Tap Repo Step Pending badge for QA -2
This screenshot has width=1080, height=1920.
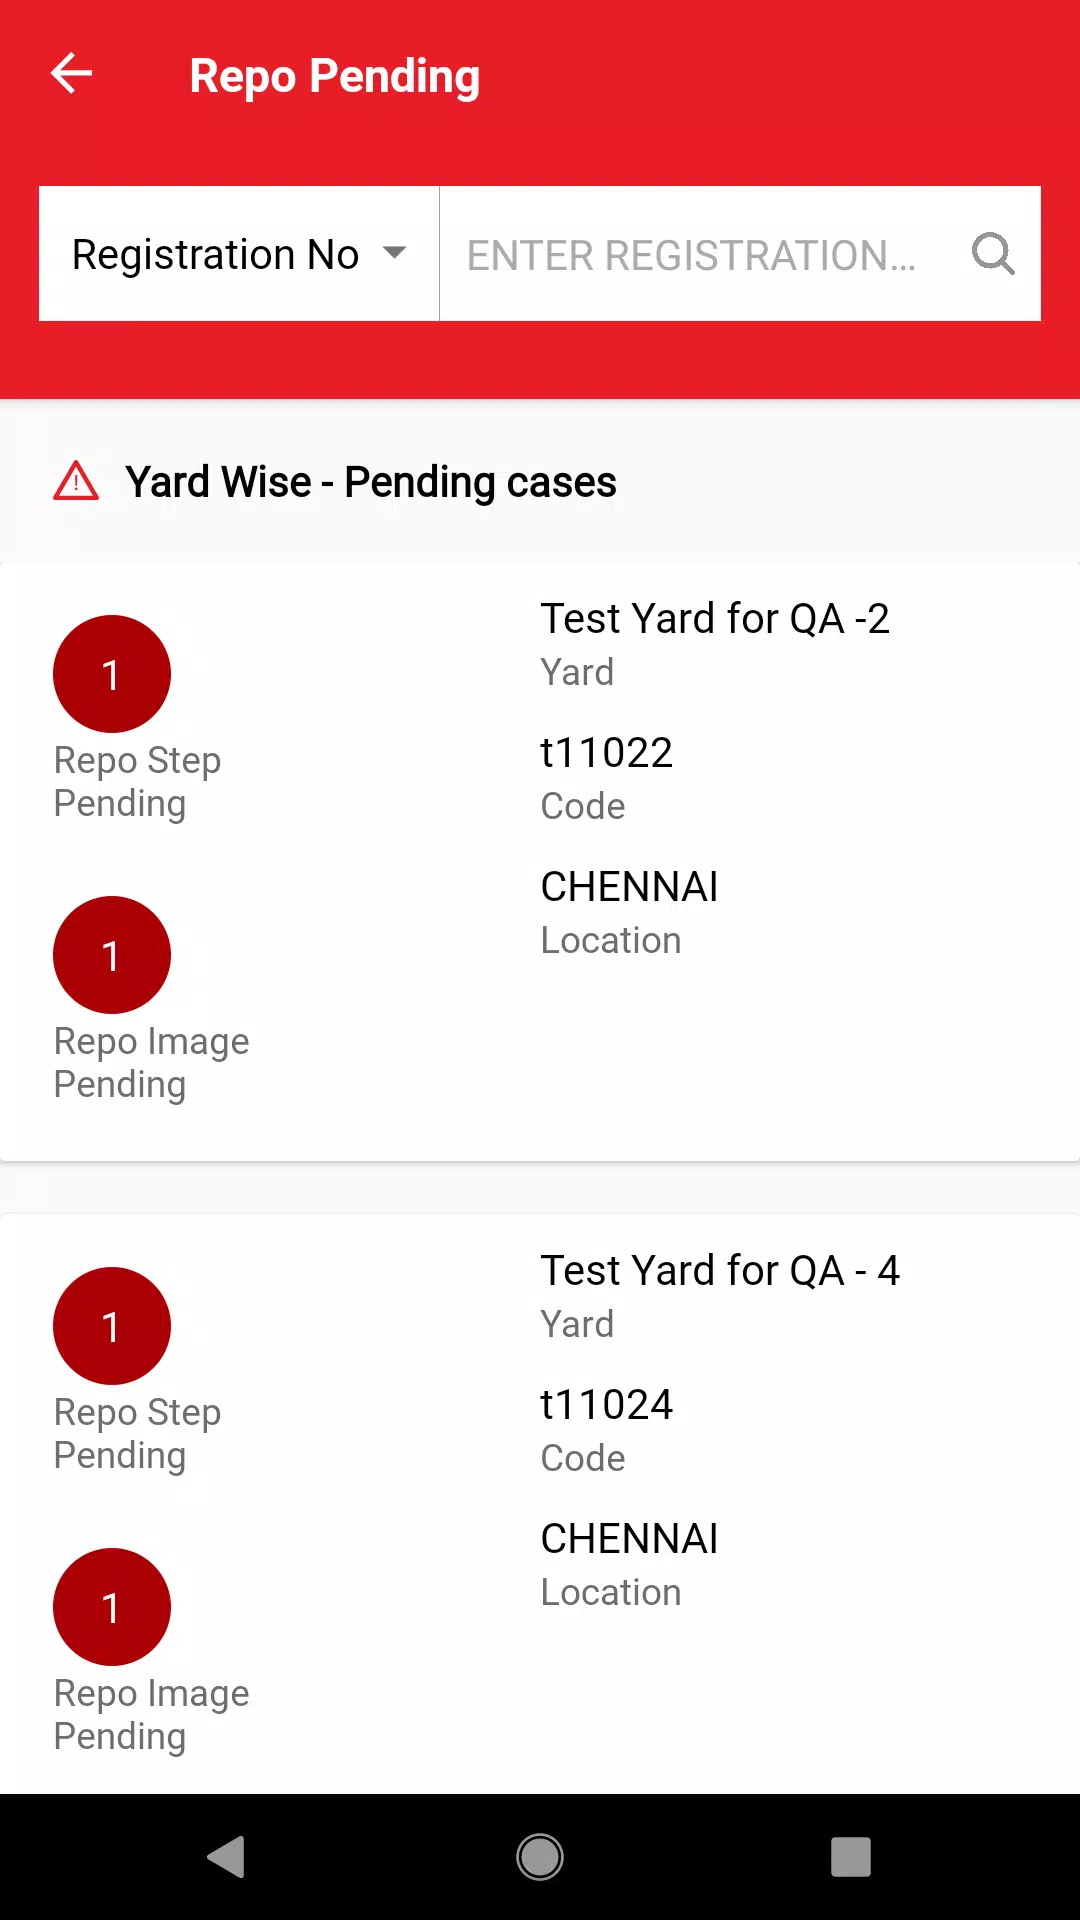[x=112, y=674]
